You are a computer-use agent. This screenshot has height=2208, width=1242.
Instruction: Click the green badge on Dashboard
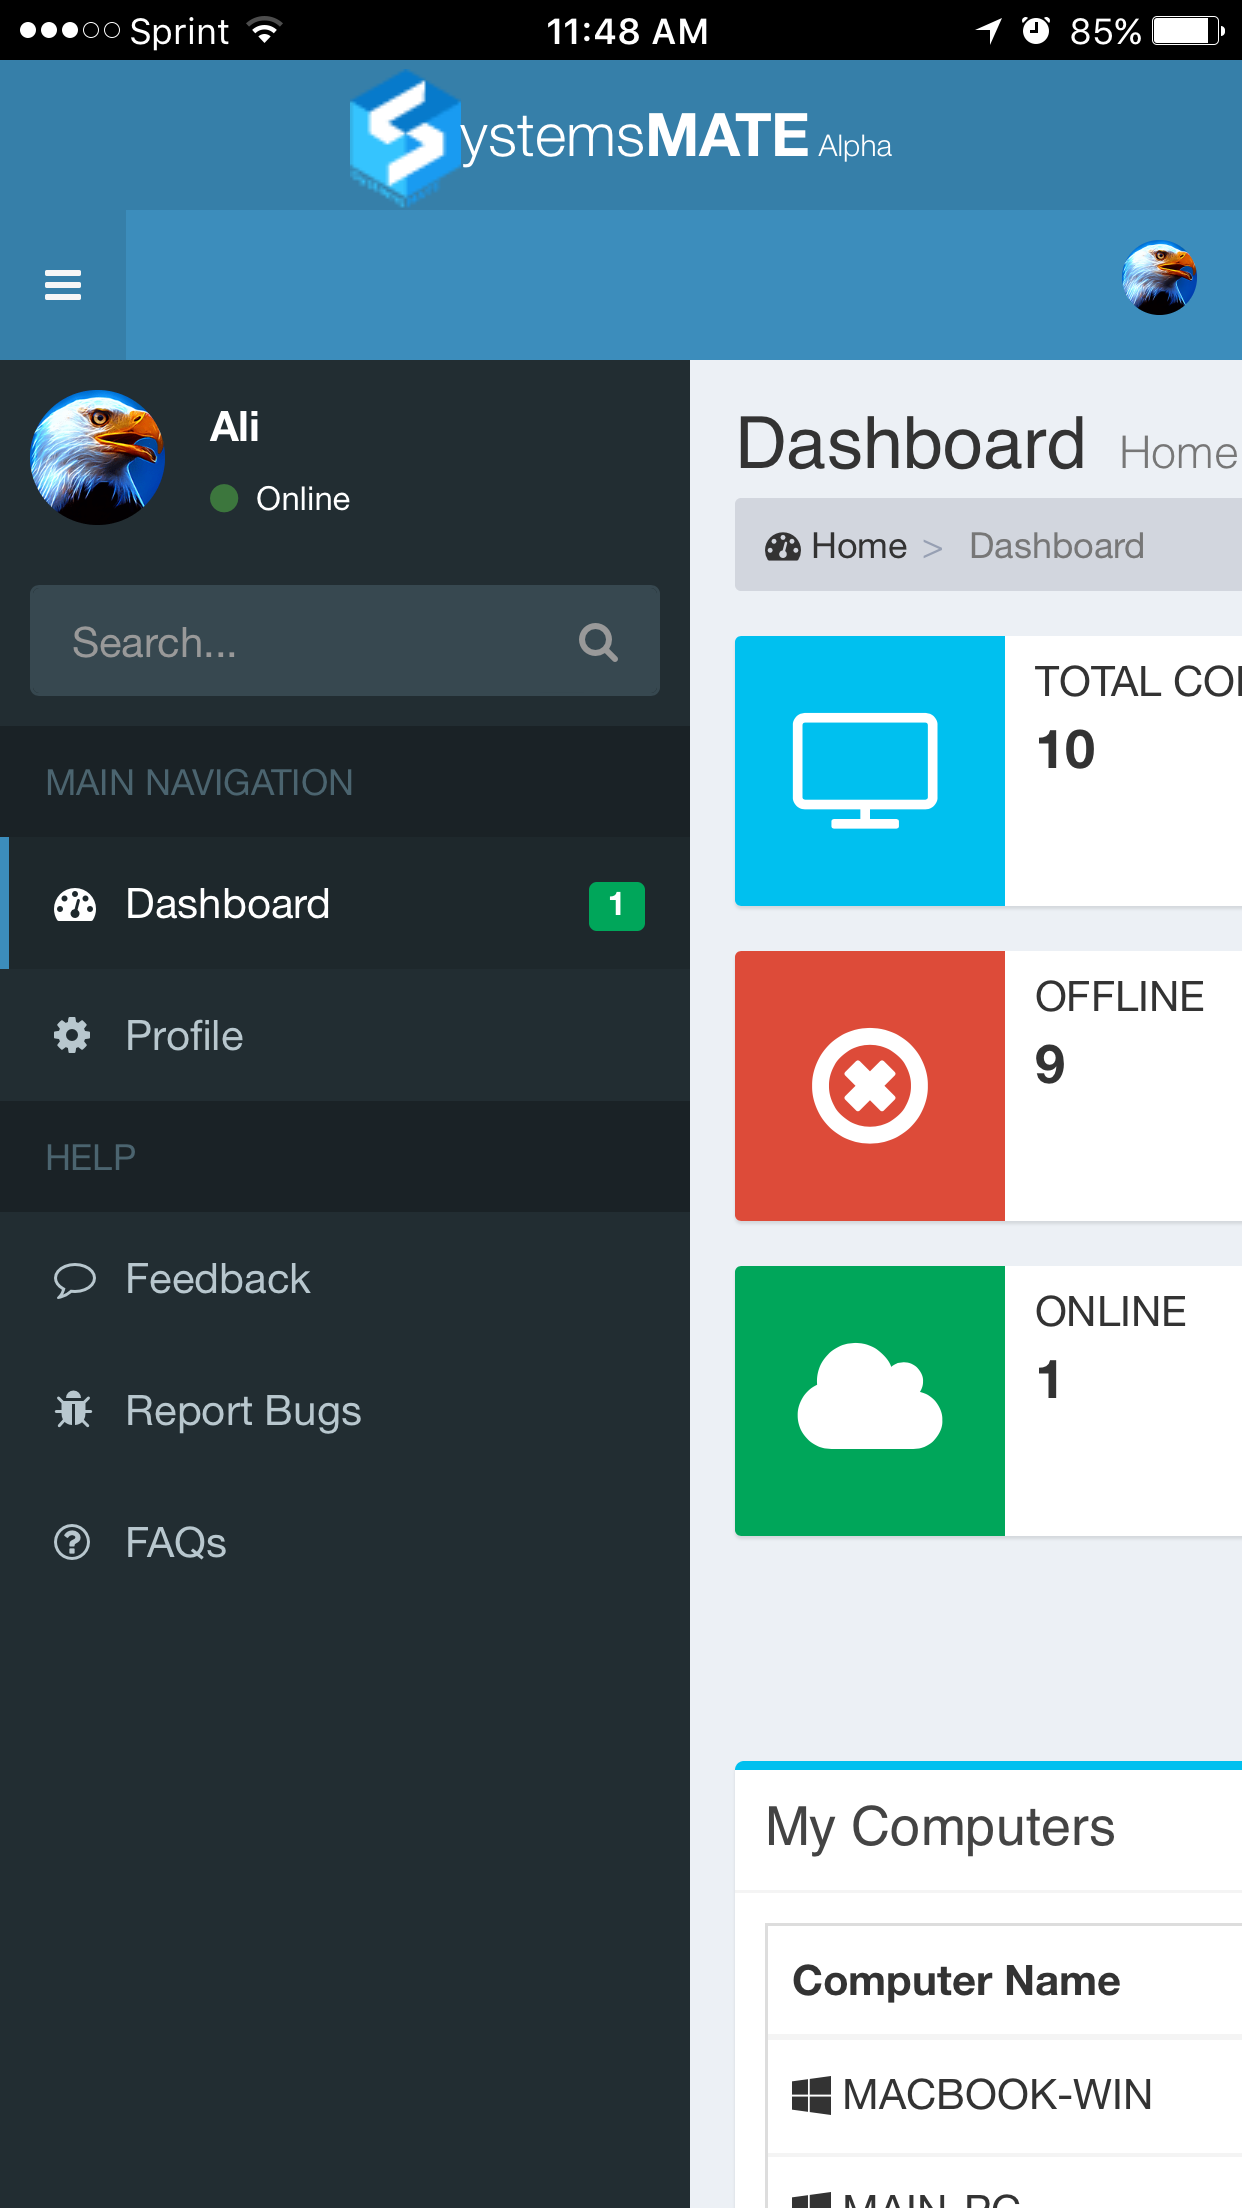(x=617, y=906)
